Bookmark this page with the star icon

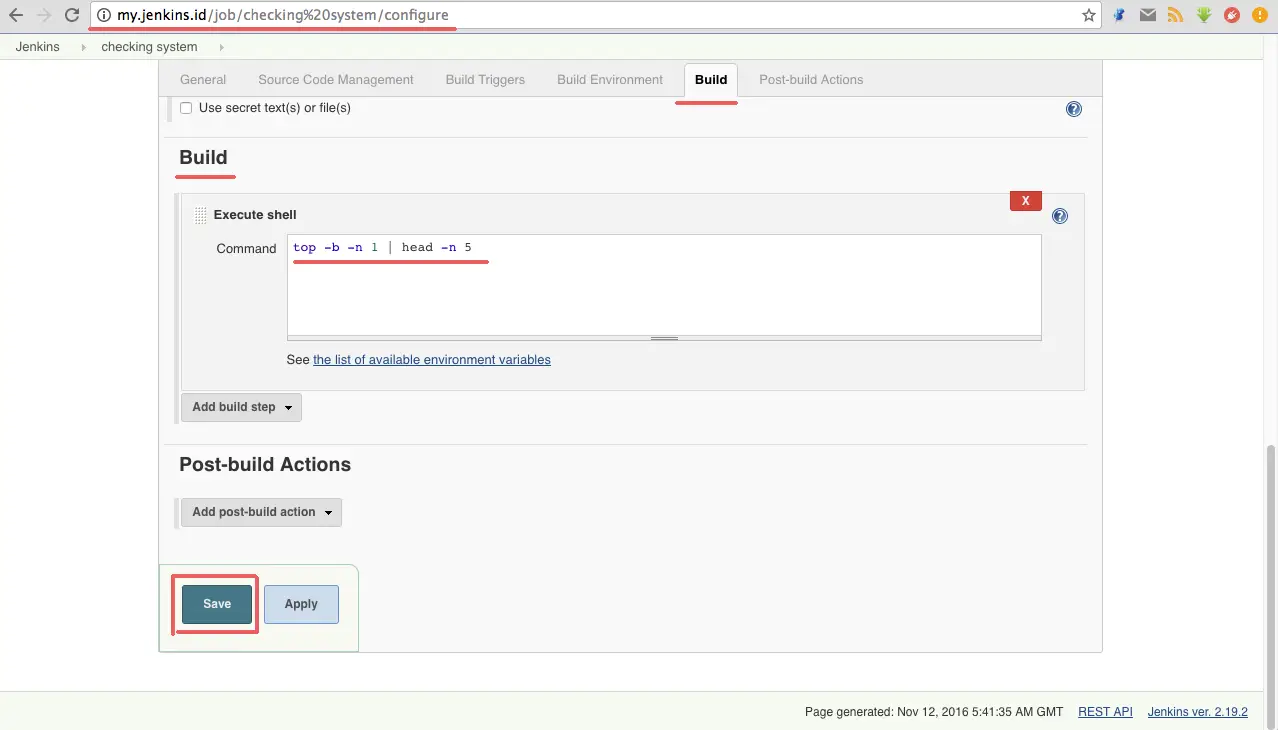pyautogui.click(x=1088, y=15)
